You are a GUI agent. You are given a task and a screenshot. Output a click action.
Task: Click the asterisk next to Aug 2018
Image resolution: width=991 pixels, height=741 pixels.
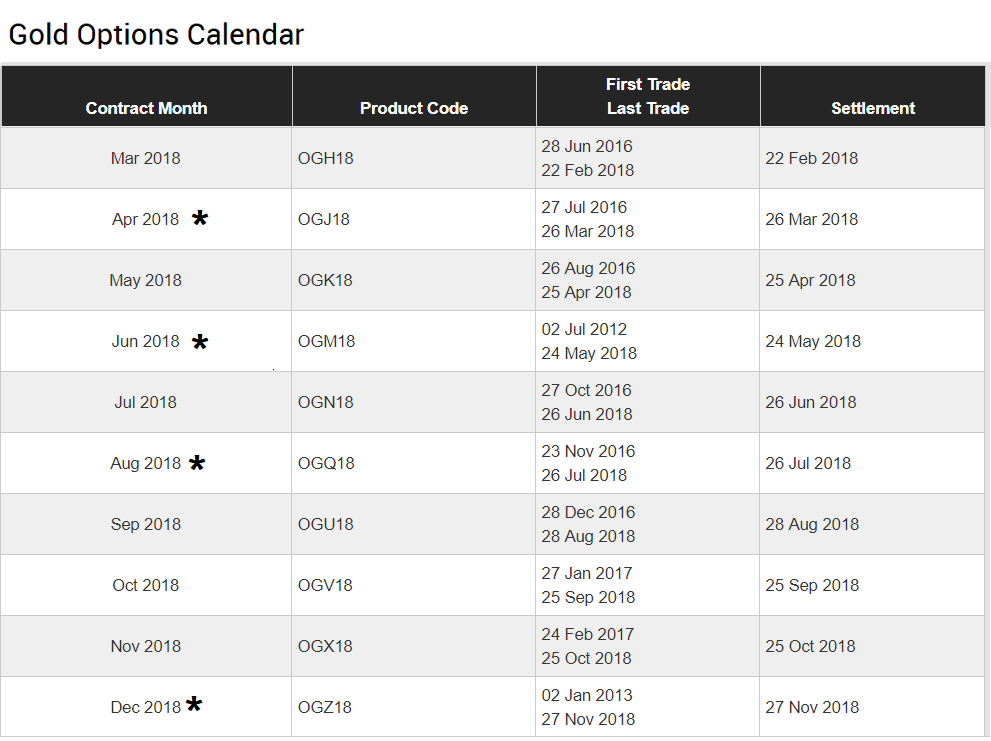click(x=197, y=463)
